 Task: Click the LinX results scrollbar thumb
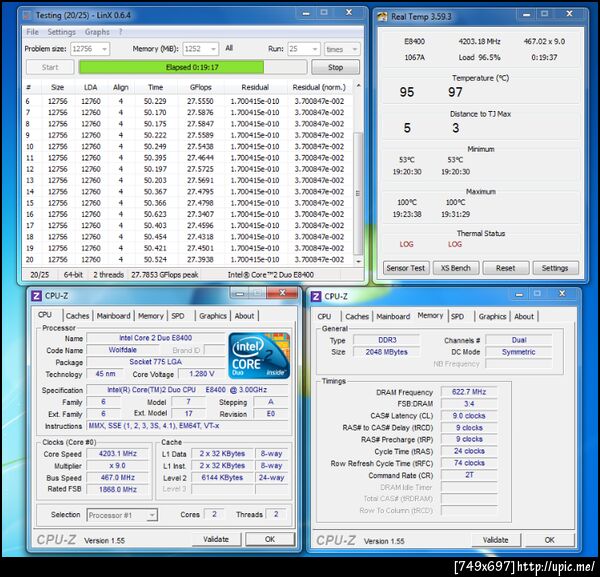[358, 193]
